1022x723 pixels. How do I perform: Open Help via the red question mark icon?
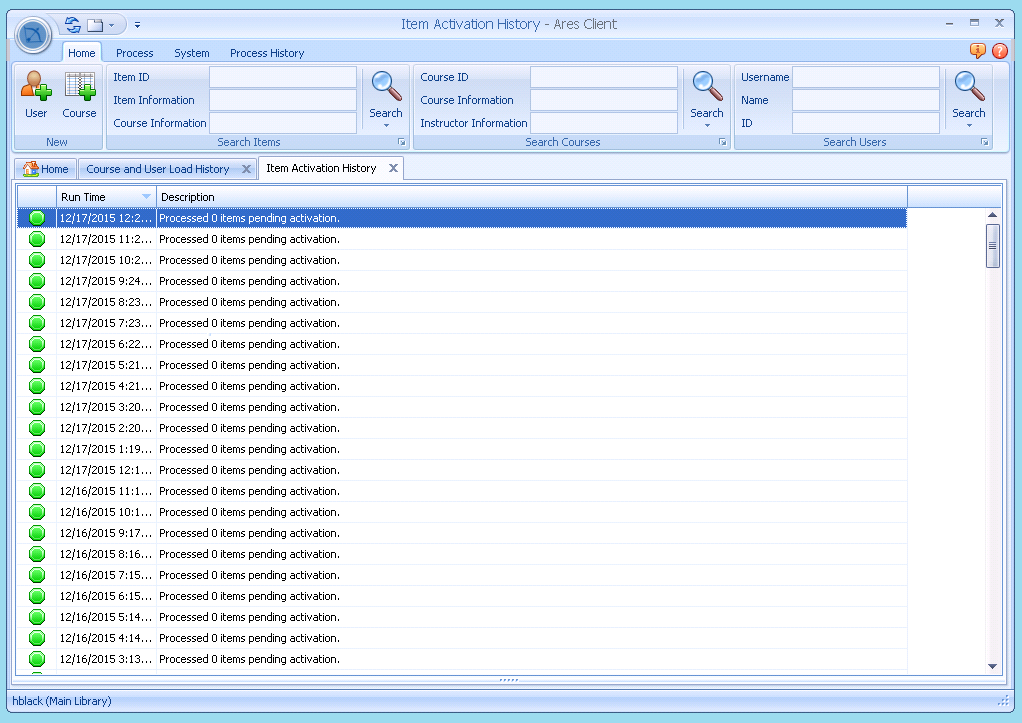[x=1000, y=51]
